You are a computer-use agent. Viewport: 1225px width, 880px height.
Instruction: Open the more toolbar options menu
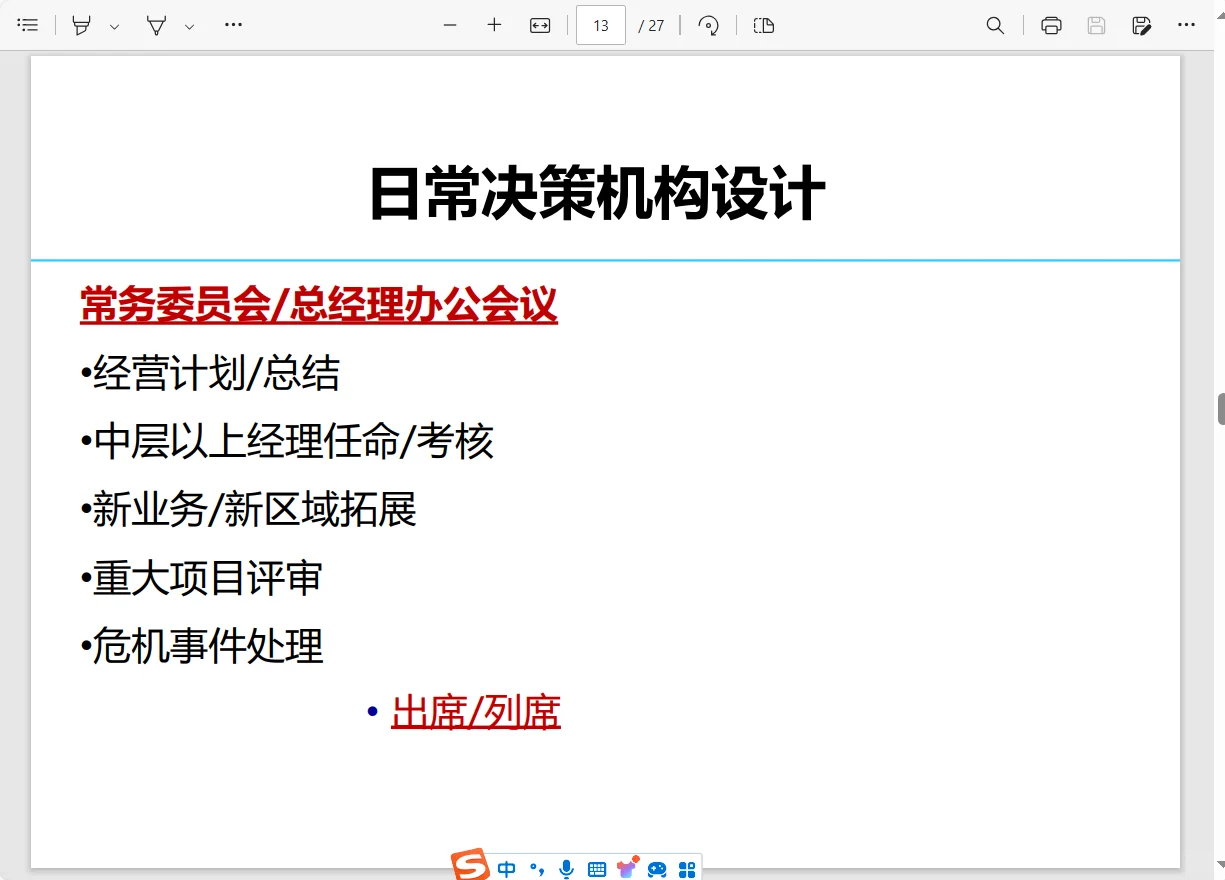click(233, 25)
